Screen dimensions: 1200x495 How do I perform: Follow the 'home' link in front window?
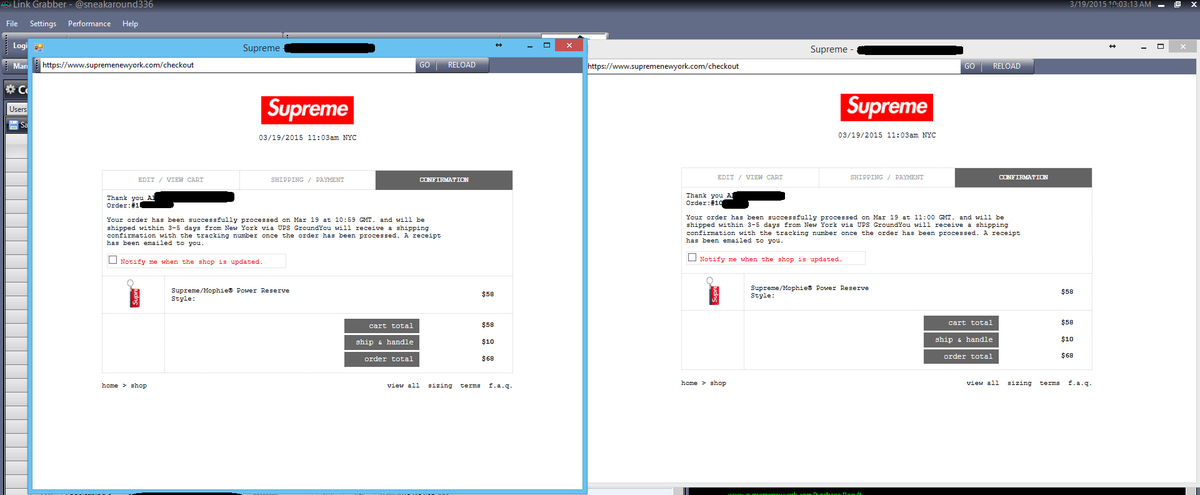tap(111, 385)
